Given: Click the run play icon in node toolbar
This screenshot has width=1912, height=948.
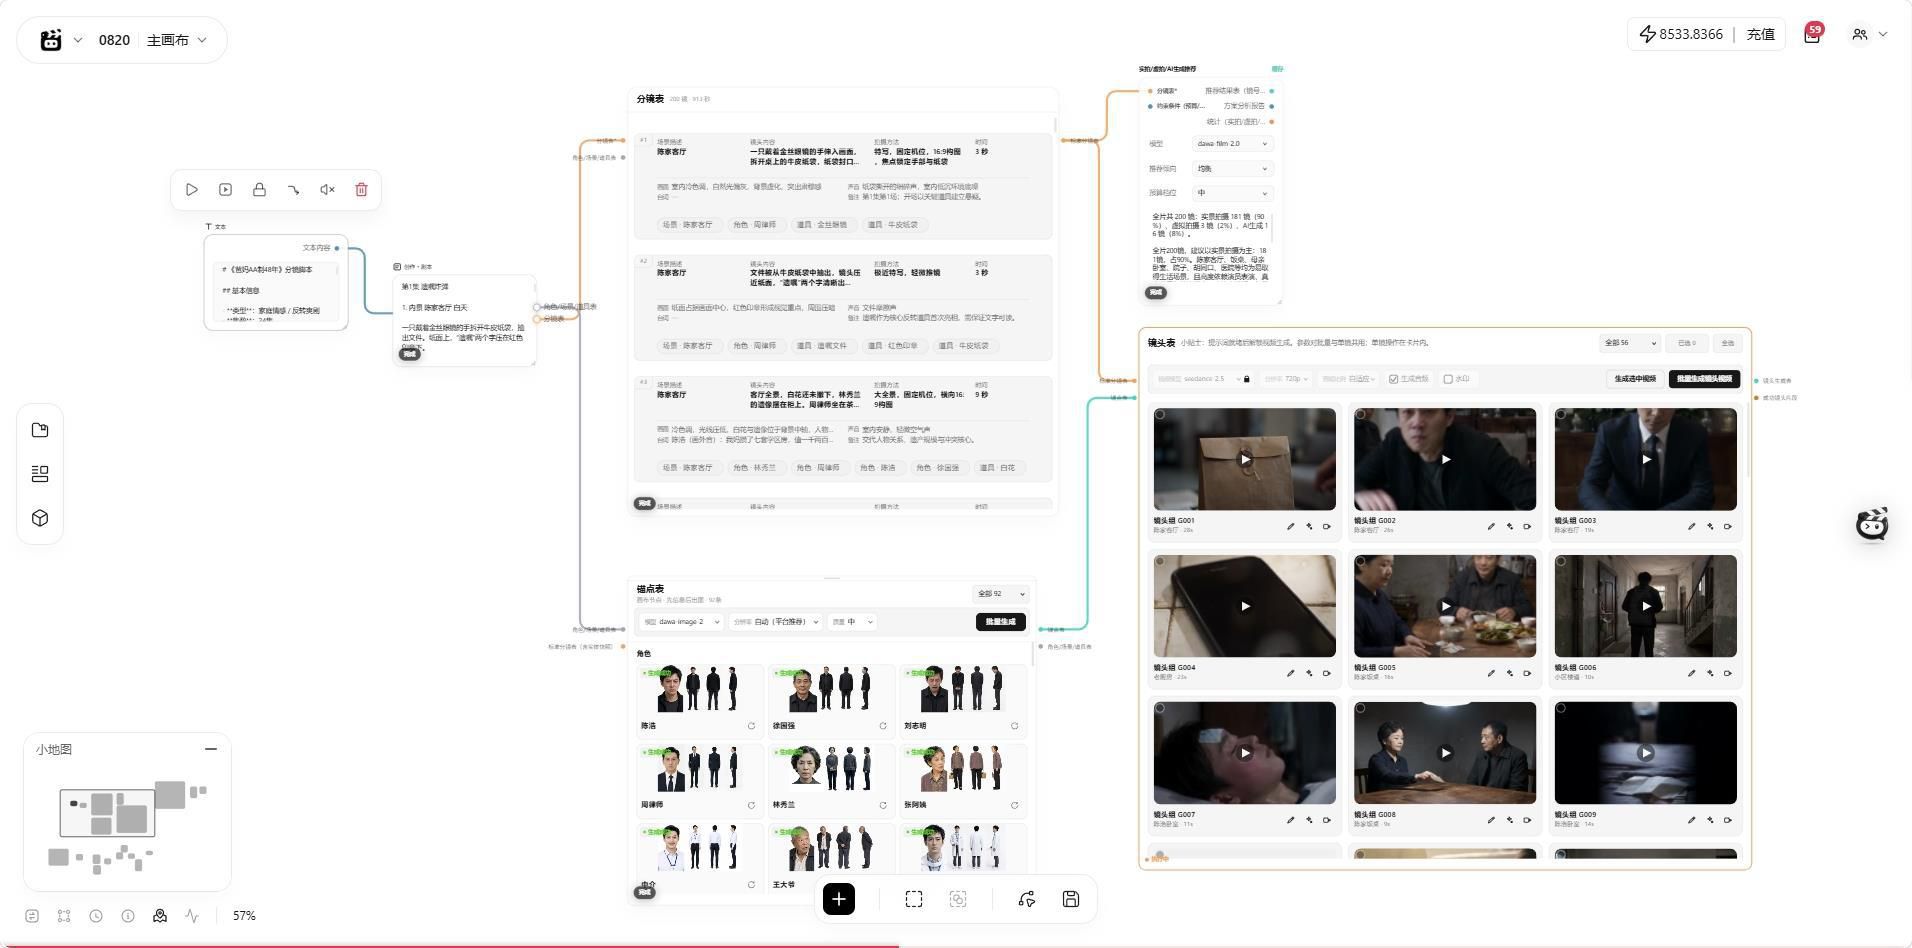Looking at the screenshot, I should 192,190.
